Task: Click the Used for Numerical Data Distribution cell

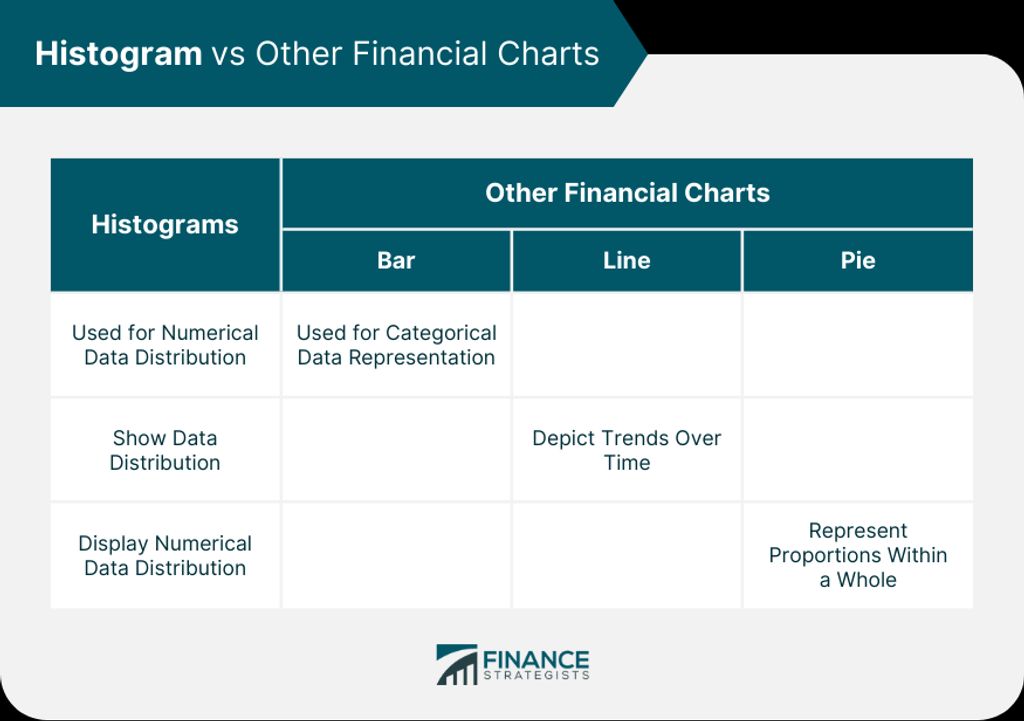Action: [165, 345]
